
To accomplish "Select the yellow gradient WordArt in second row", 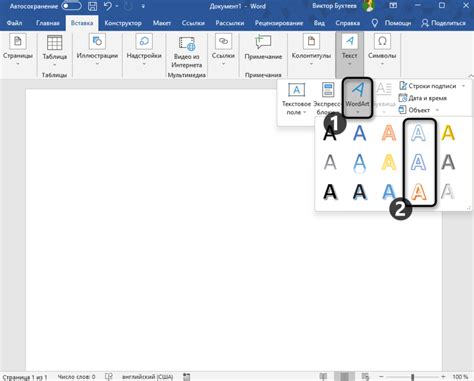I will (389, 162).
